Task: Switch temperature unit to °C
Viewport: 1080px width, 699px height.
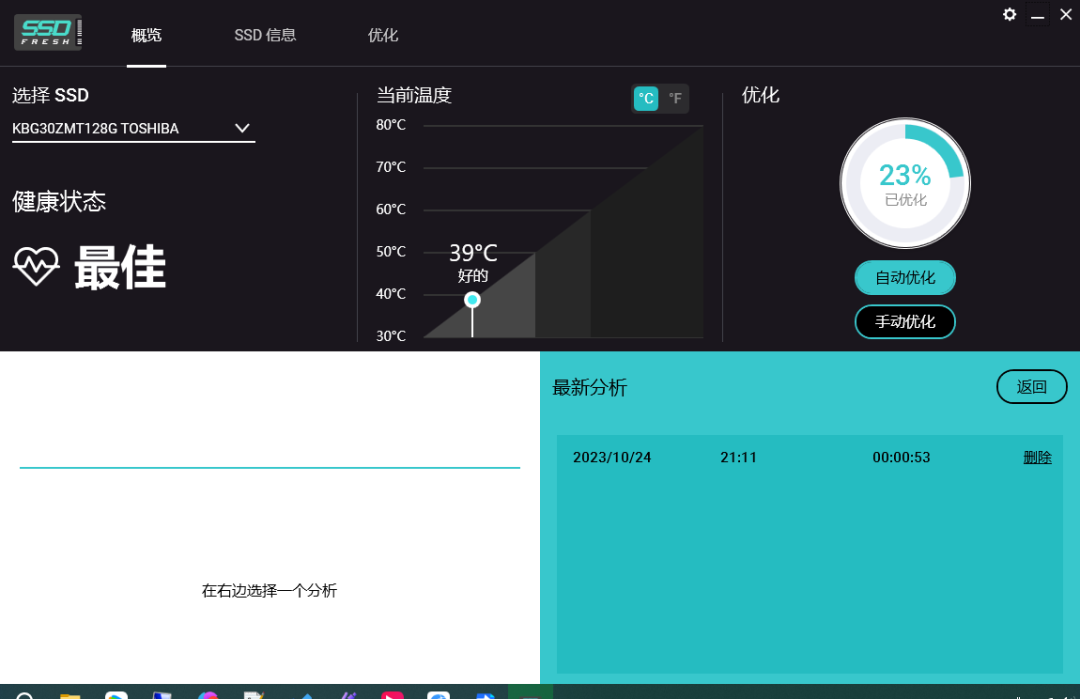Action: tap(646, 98)
